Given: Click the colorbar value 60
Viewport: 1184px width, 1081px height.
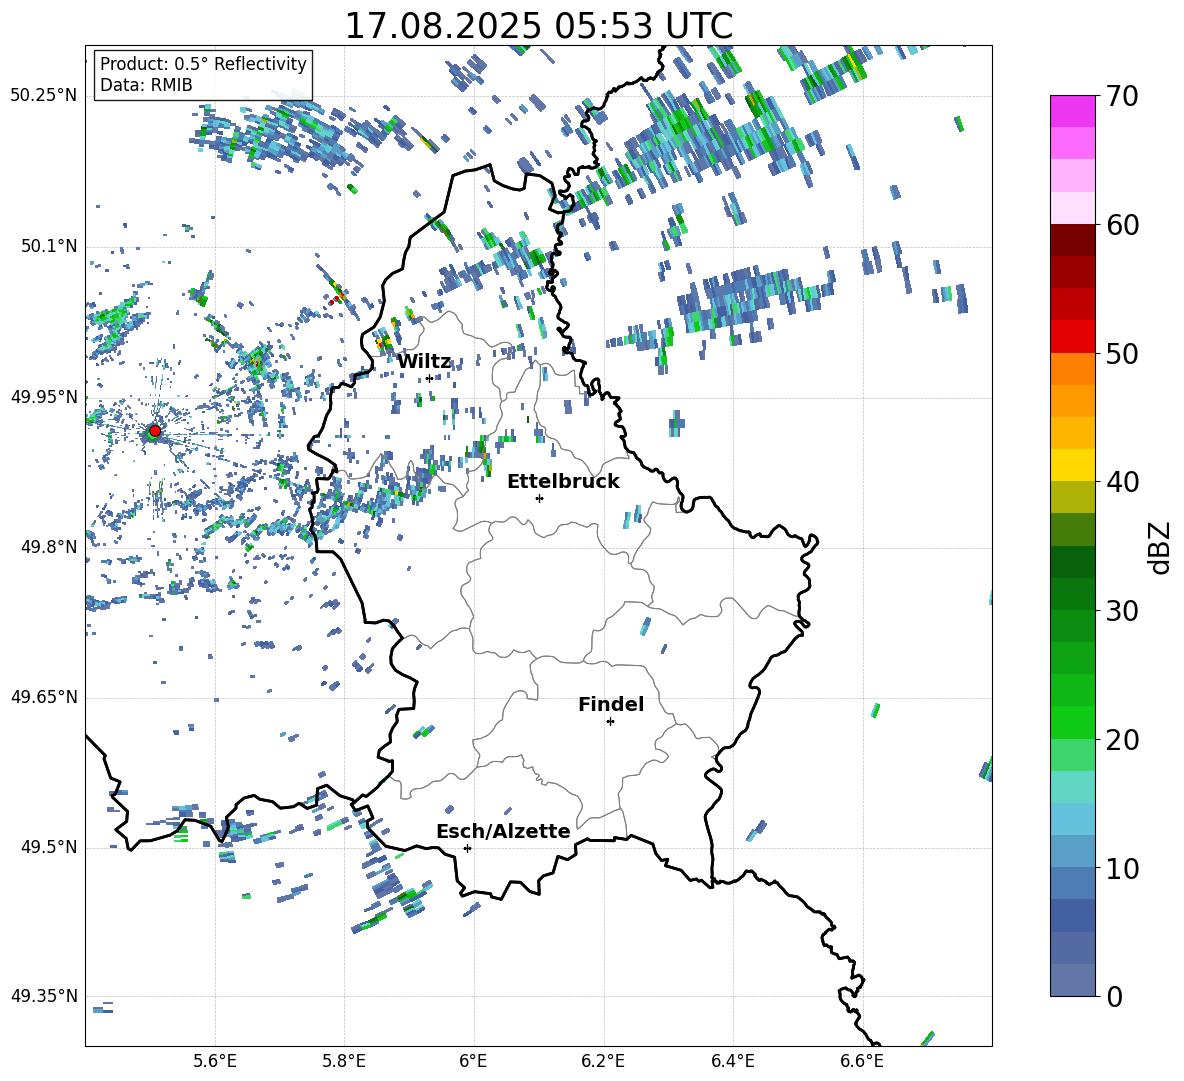Looking at the screenshot, I should [1123, 225].
